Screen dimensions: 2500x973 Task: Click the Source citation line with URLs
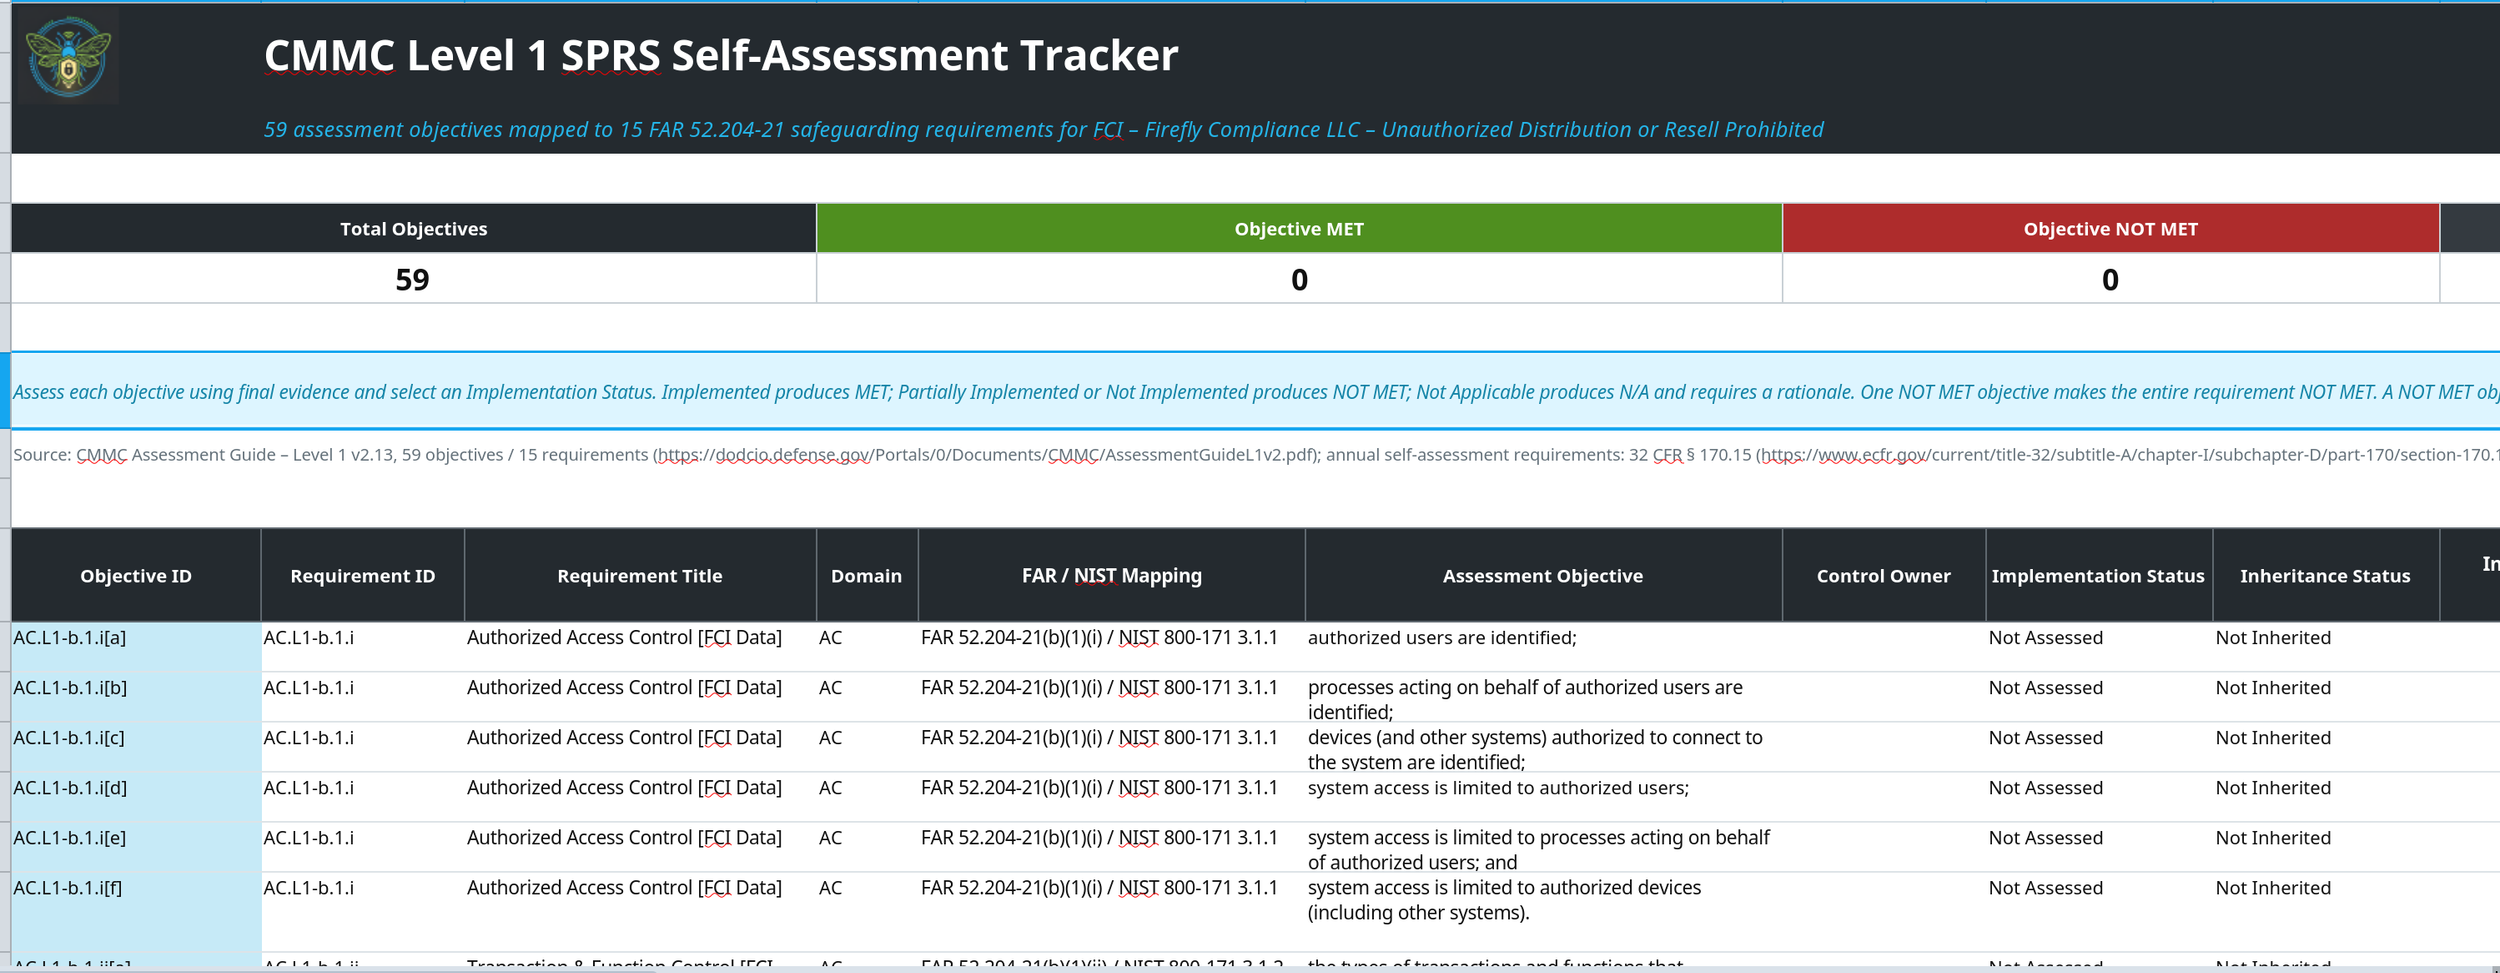[1255, 455]
